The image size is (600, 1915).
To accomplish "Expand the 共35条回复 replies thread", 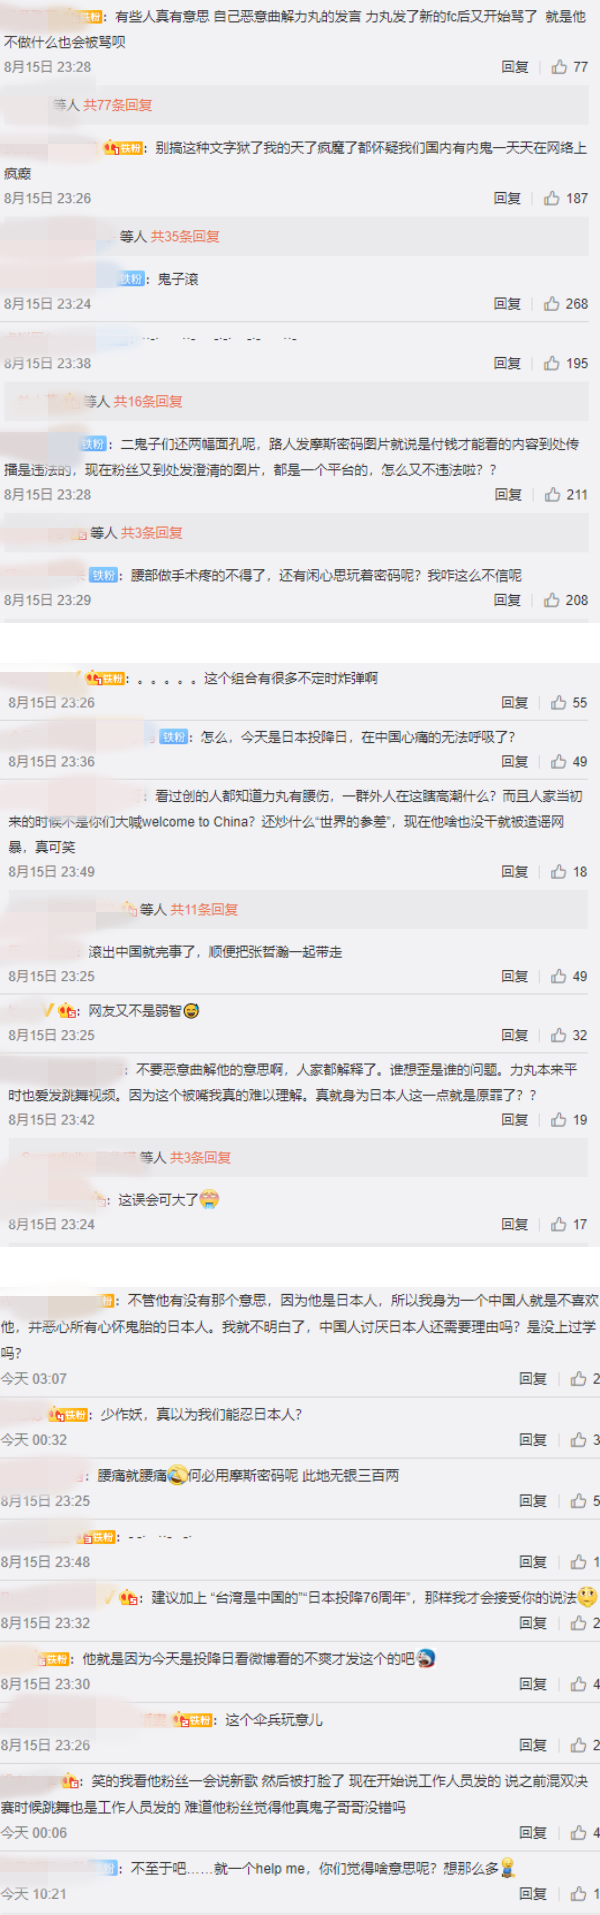I will [x=185, y=237].
